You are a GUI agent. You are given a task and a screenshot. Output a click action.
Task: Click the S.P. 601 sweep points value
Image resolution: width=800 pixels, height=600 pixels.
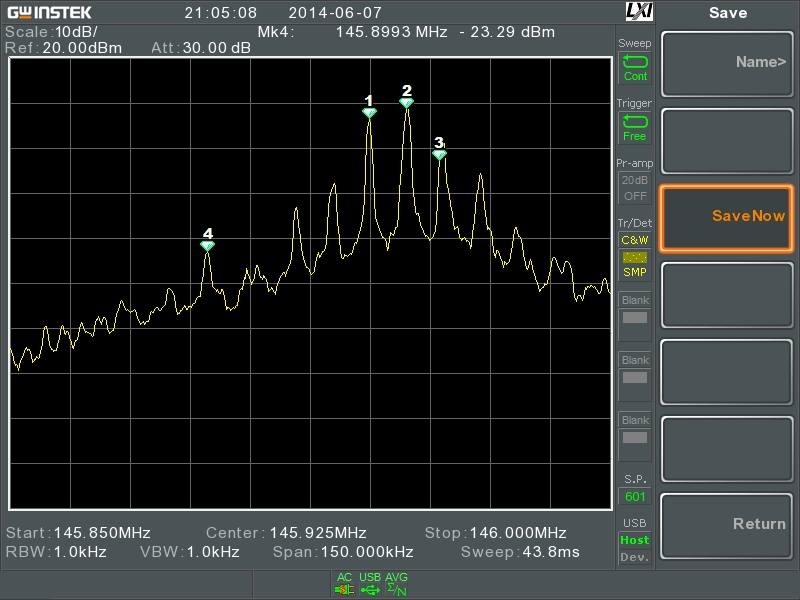click(x=635, y=496)
